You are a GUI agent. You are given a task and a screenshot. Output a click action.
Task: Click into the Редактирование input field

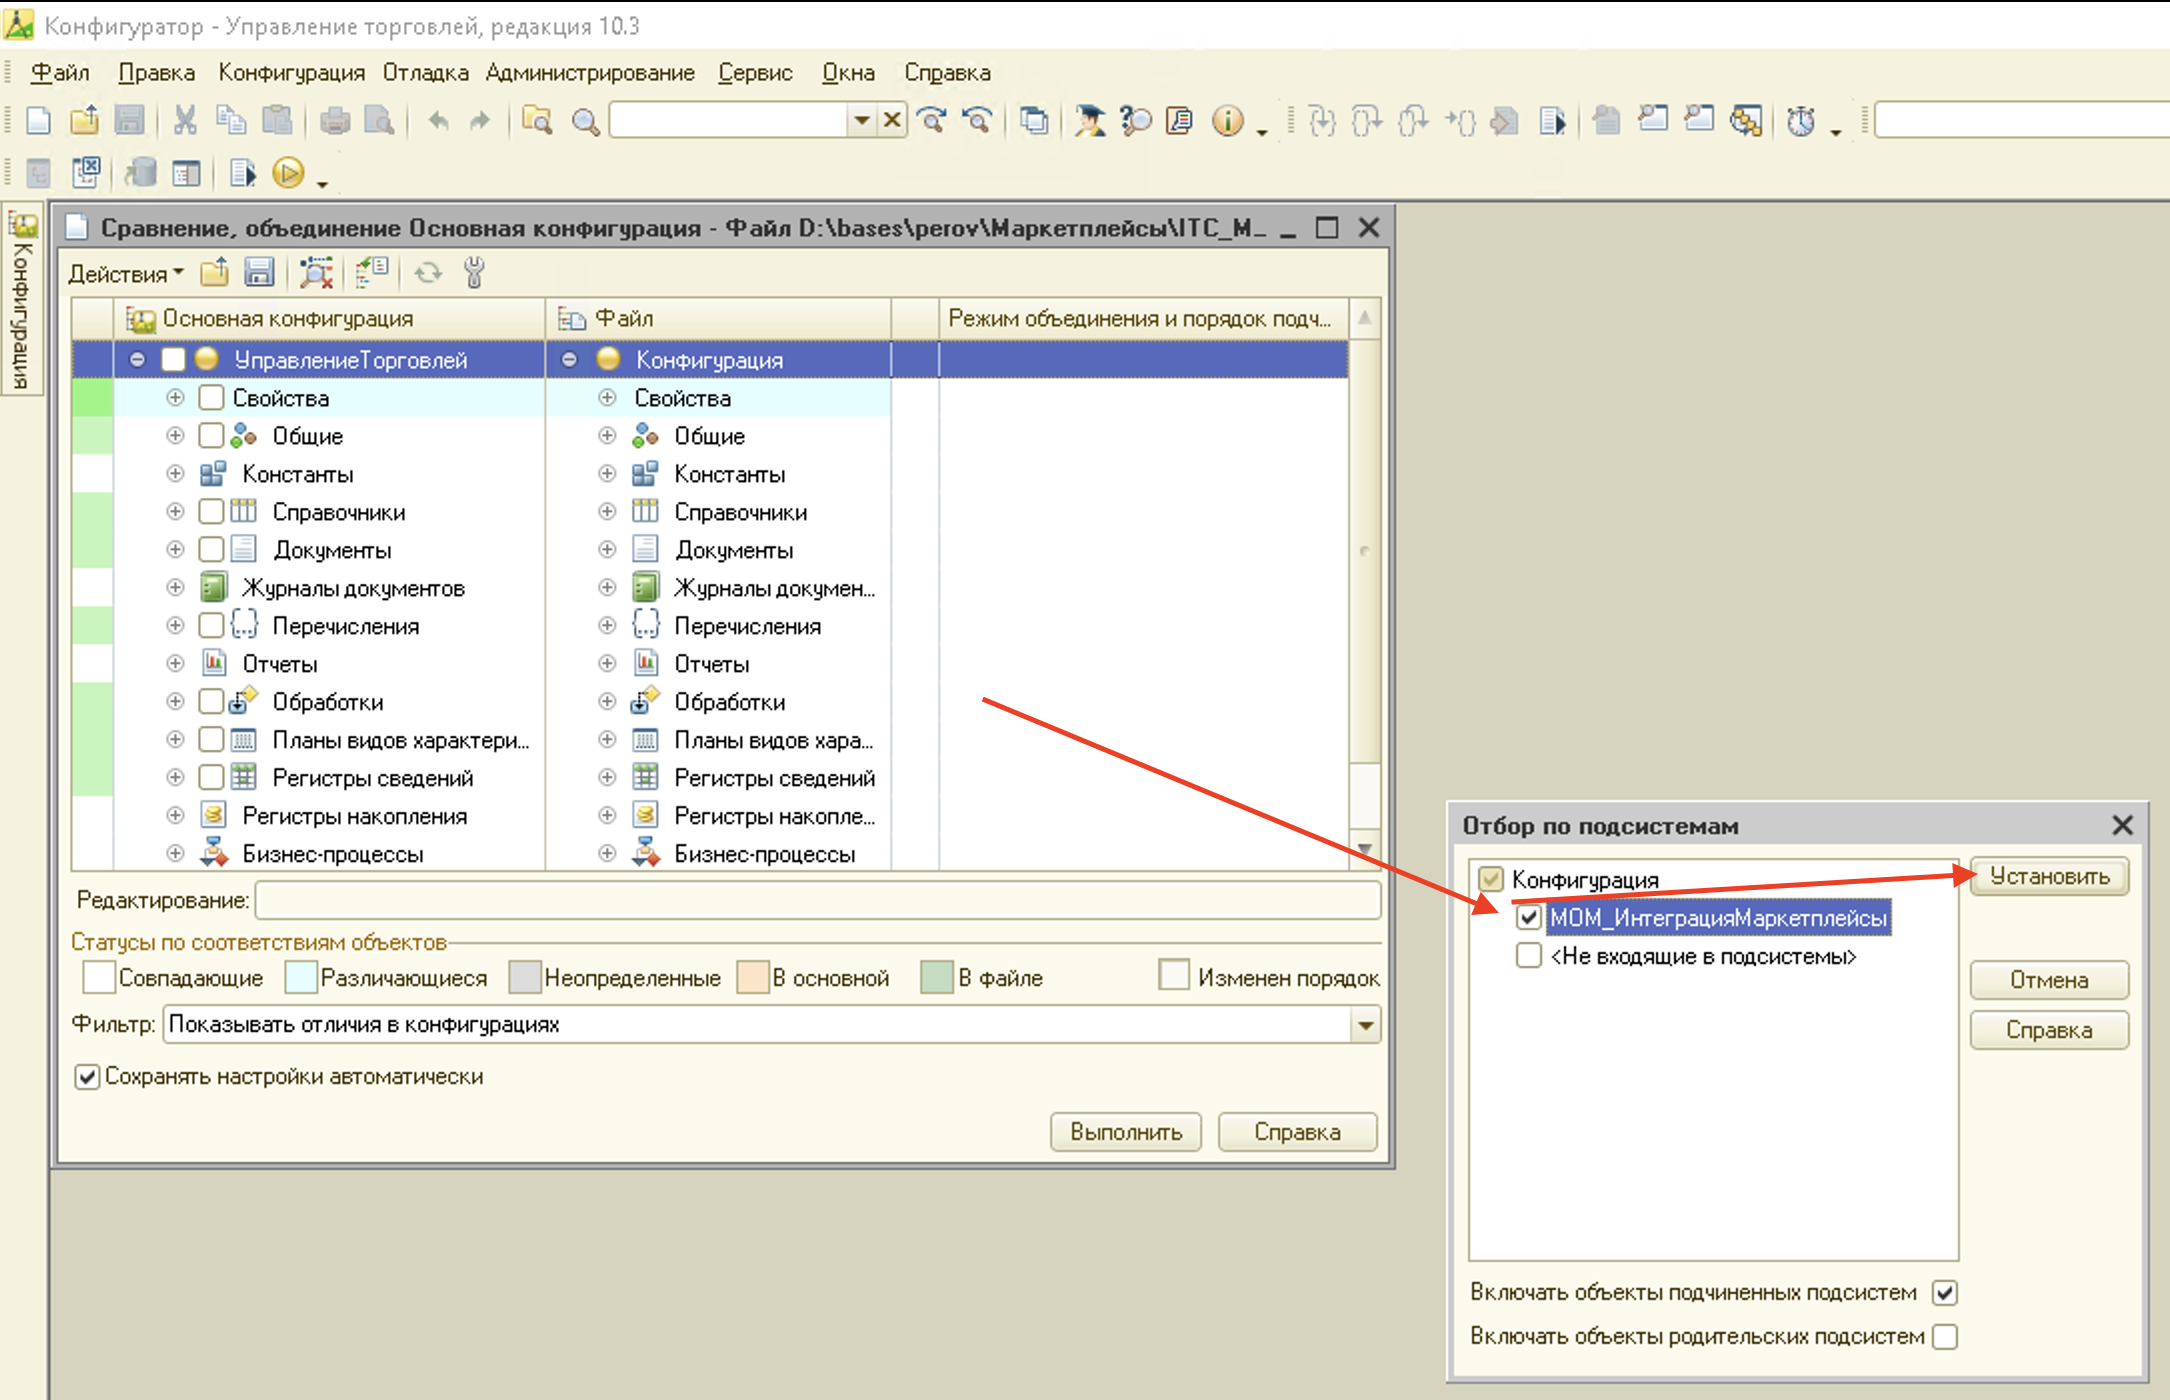point(818,900)
